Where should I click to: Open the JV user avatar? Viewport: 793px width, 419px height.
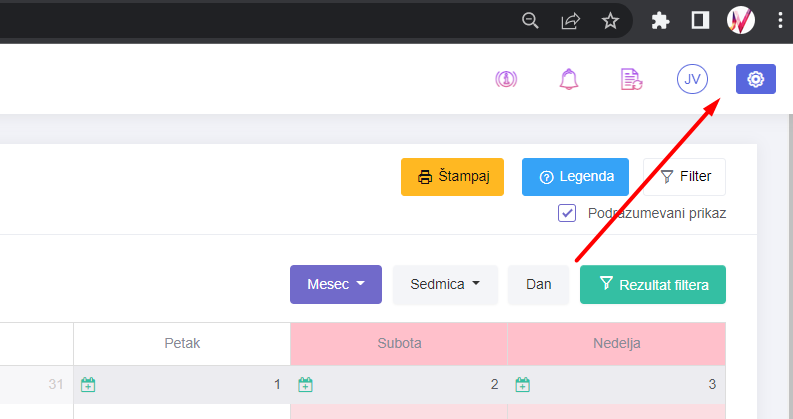(x=692, y=79)
